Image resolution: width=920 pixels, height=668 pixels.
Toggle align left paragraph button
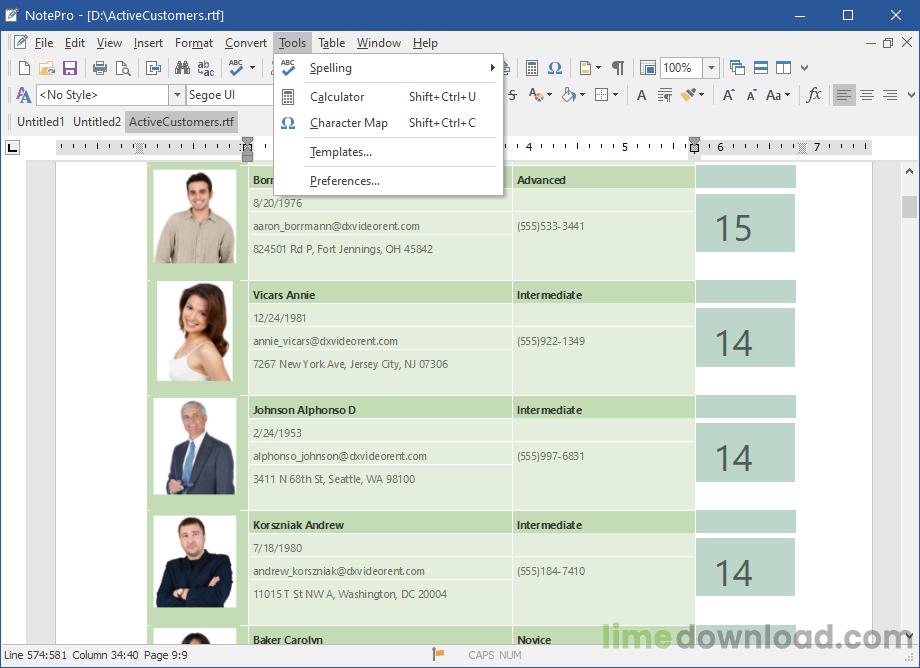pyautogui.click(x=844, y=95)
